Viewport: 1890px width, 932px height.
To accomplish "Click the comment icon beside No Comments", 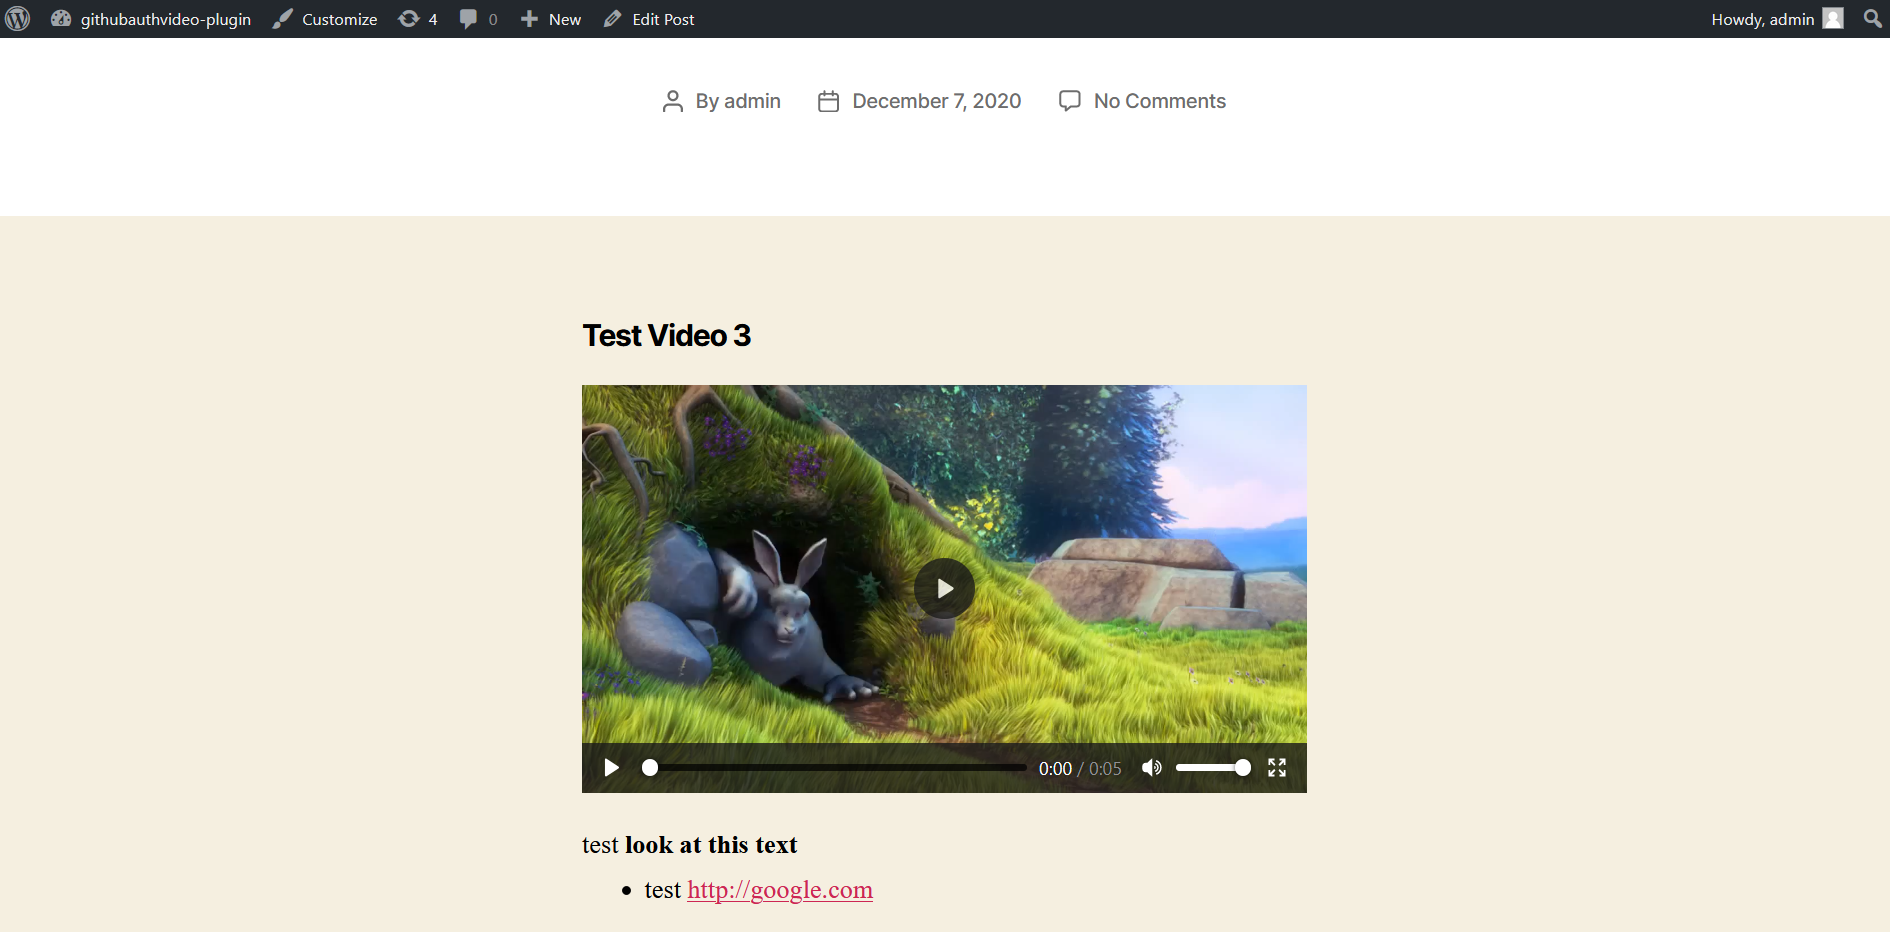I will (1070, 101).
